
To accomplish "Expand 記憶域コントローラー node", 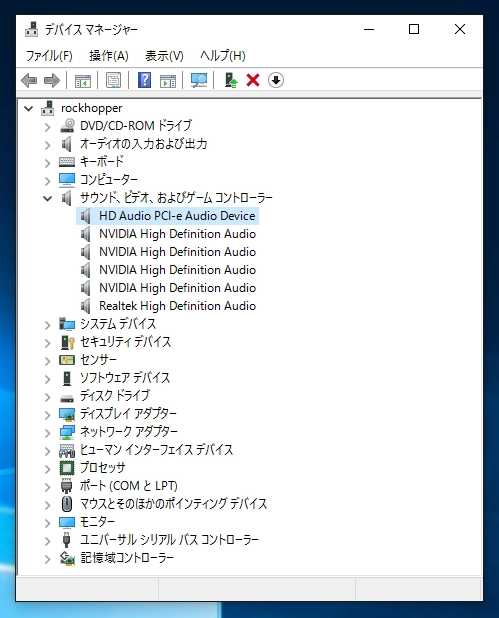I will [x=48, y=559].
